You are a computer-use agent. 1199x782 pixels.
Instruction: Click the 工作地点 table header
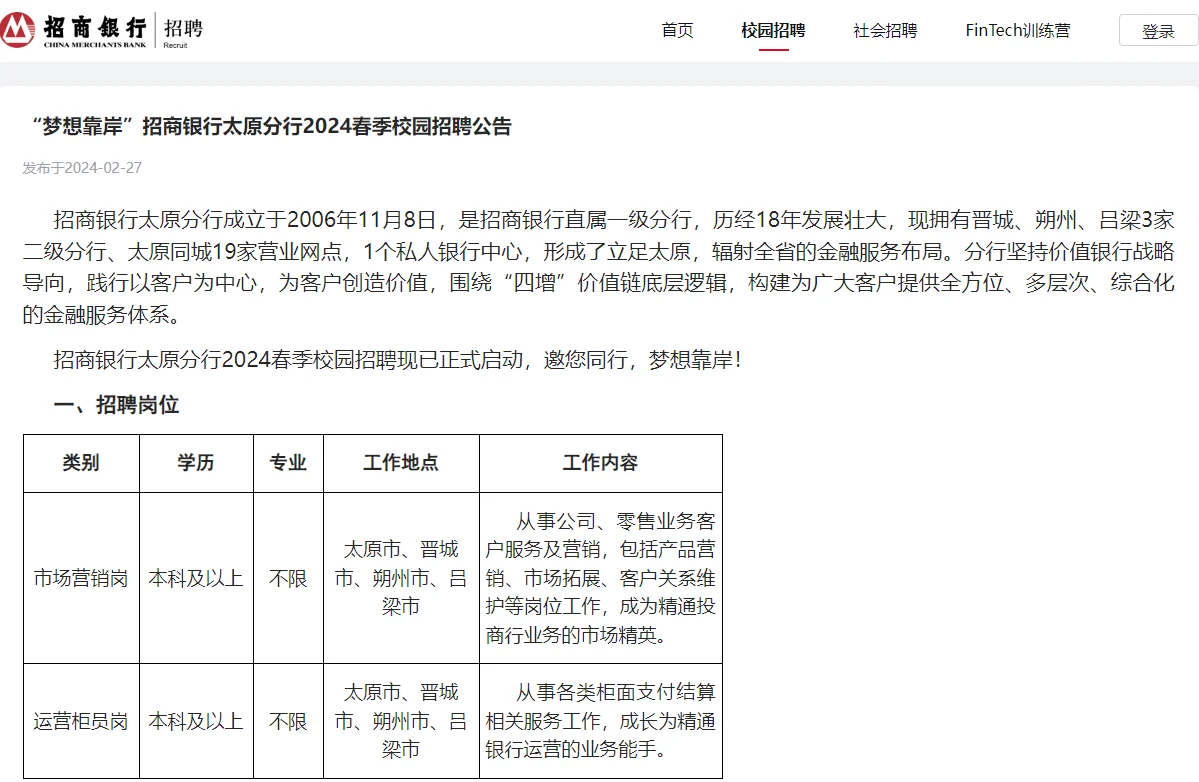tap(401, 463)
